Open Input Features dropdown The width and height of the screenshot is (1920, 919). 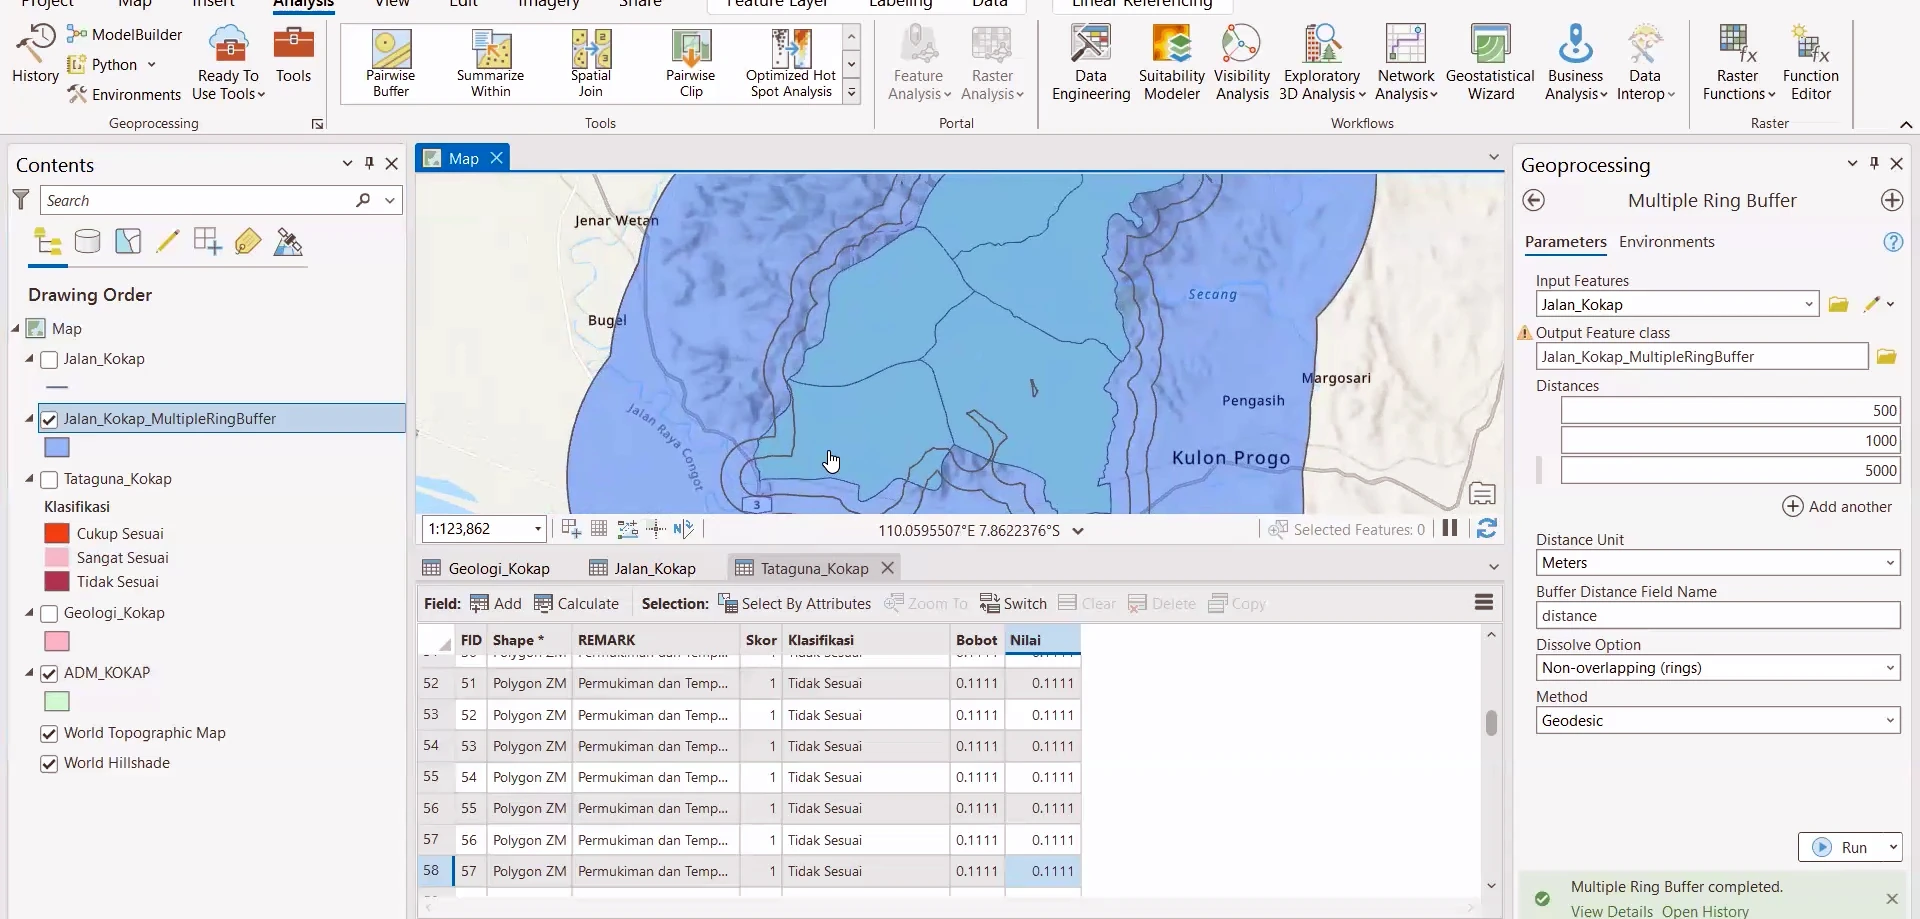(1809, 304)
